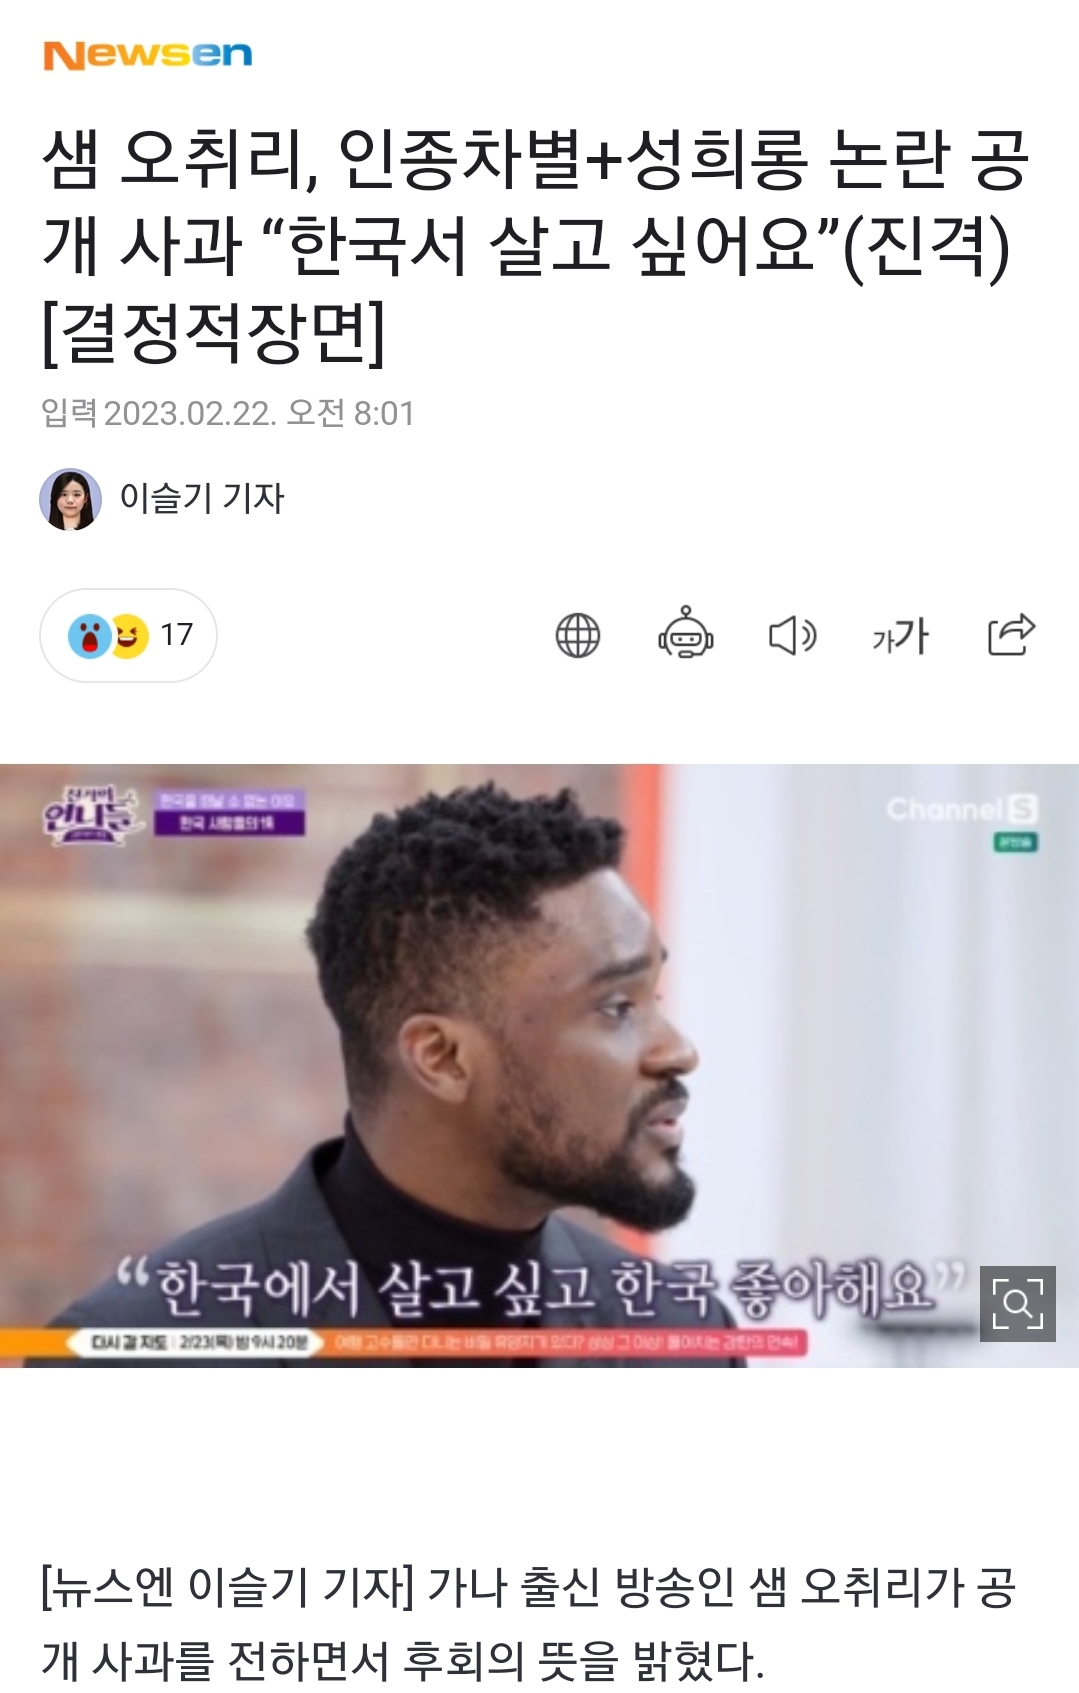Image resolution: width=1079 pixels, height=1693 pixels.
Task: Open the 샘 오취리 broadcast still
Action: point(539,1066)
